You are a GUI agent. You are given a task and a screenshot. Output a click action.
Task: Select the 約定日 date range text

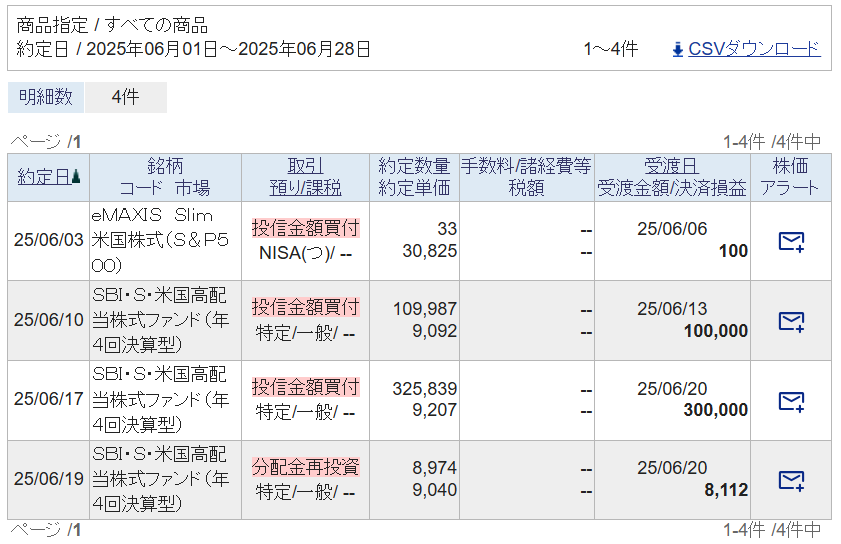193,49
